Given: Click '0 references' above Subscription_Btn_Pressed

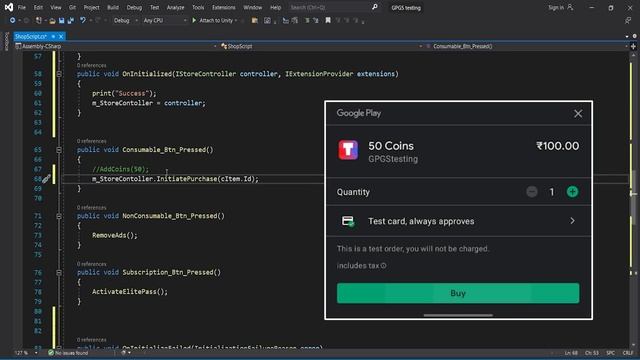Looking at the screenshot, I should click(x=91, y=264).
